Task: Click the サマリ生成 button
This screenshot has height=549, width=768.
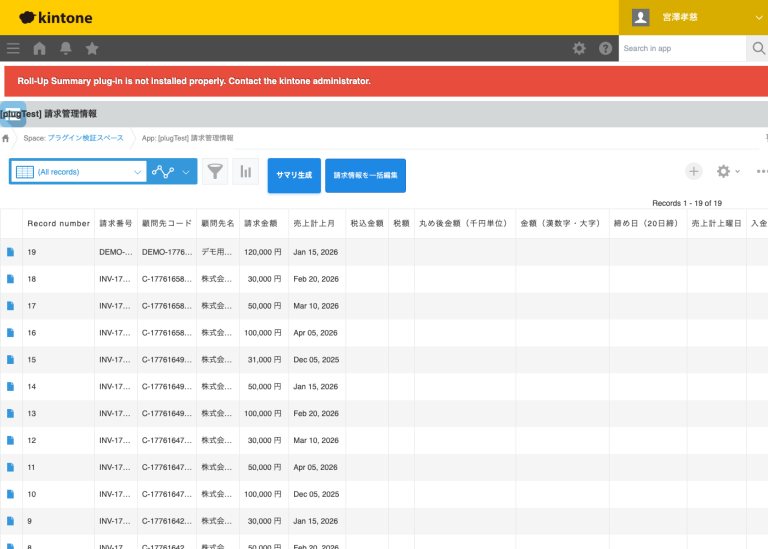Action: click(x=294, y=175)
